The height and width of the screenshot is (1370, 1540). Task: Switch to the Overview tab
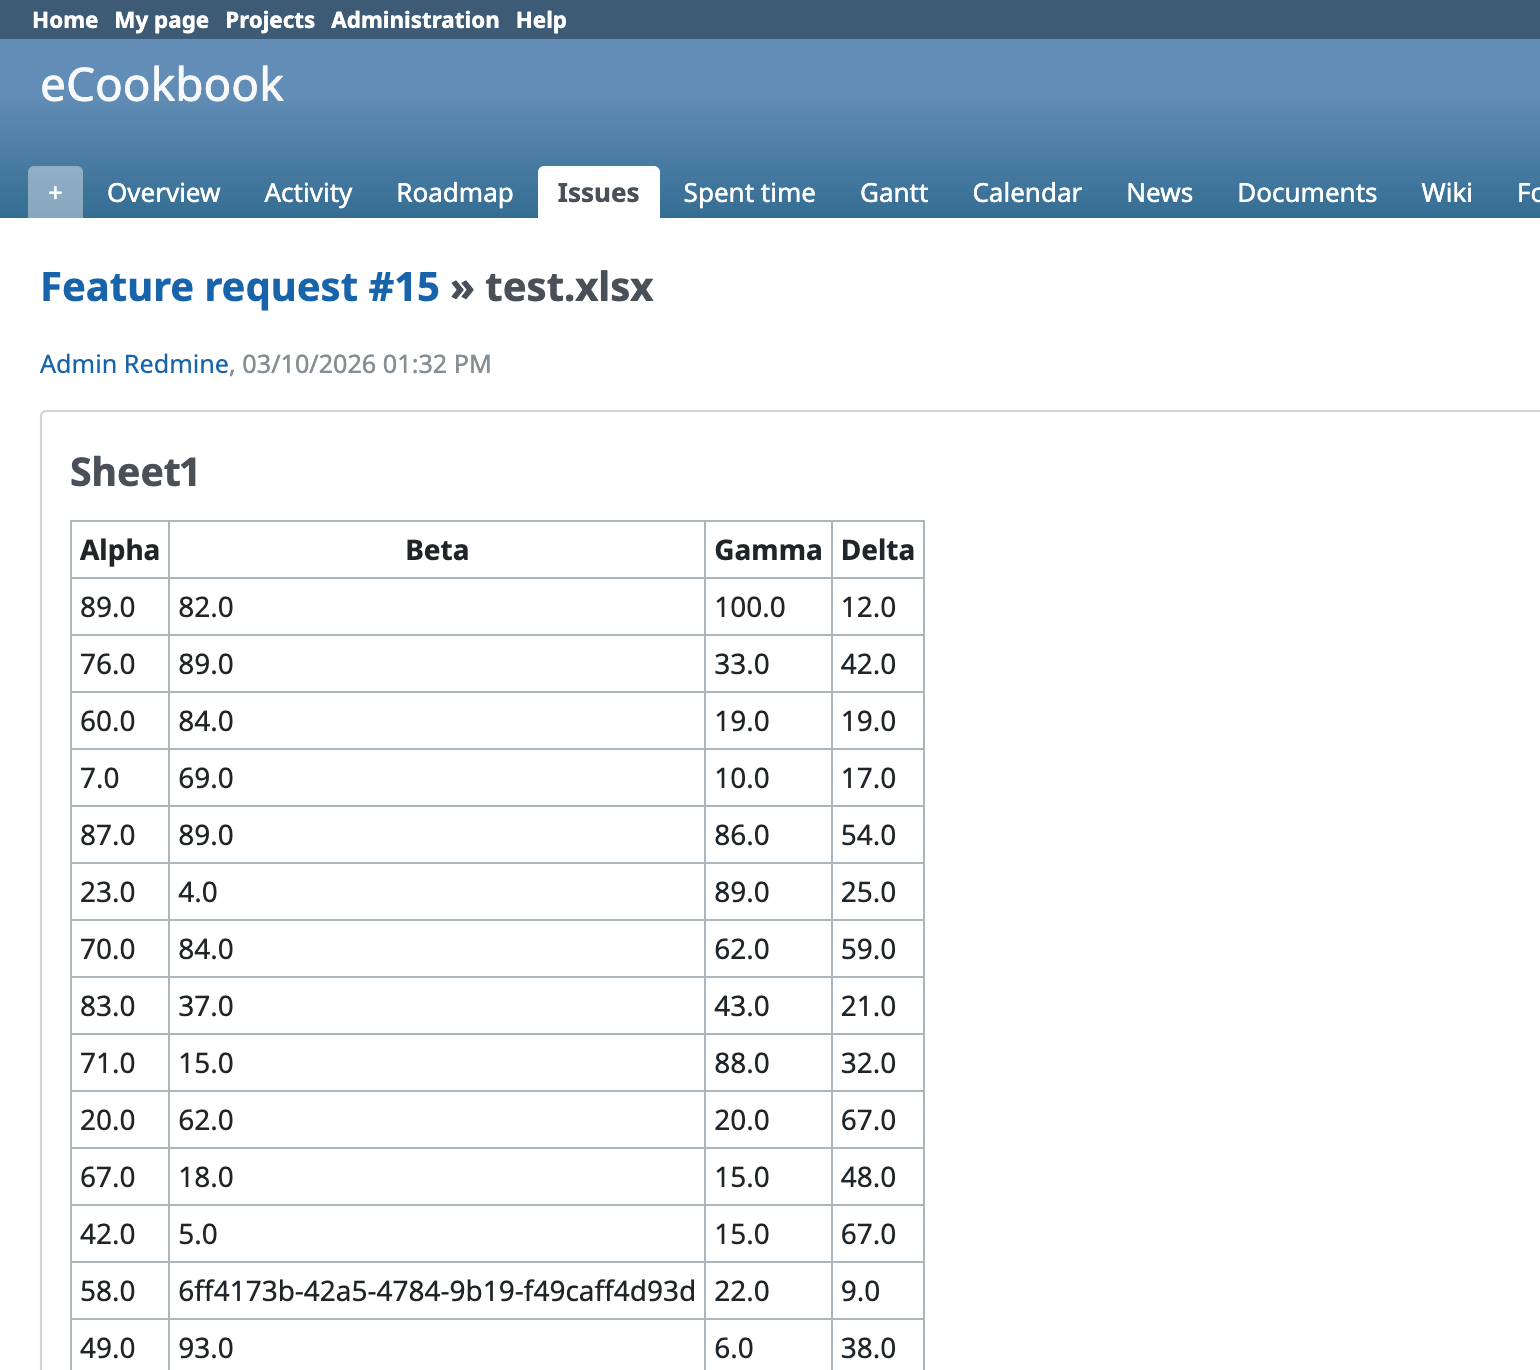click(163, 193)
